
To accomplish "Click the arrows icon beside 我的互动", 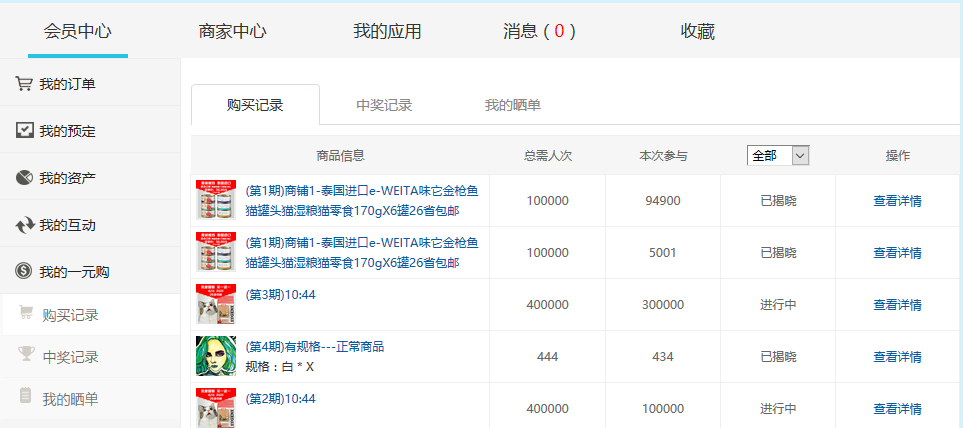I will pyautogui.click(x=24, y=225).
